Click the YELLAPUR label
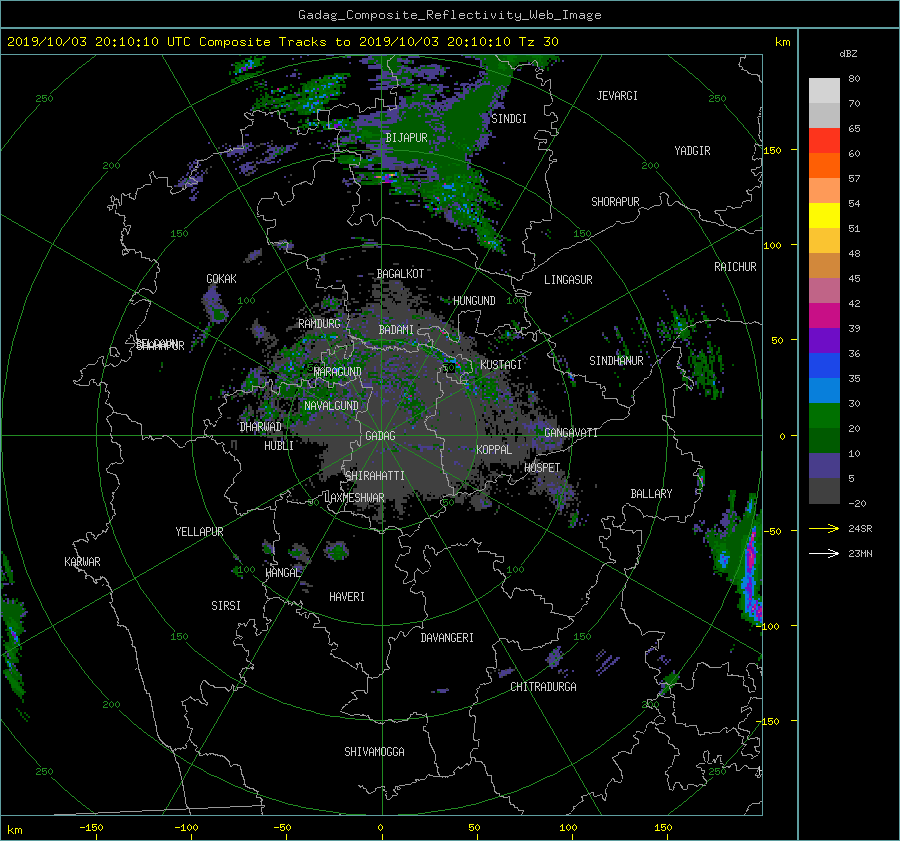 click(199, 532)
